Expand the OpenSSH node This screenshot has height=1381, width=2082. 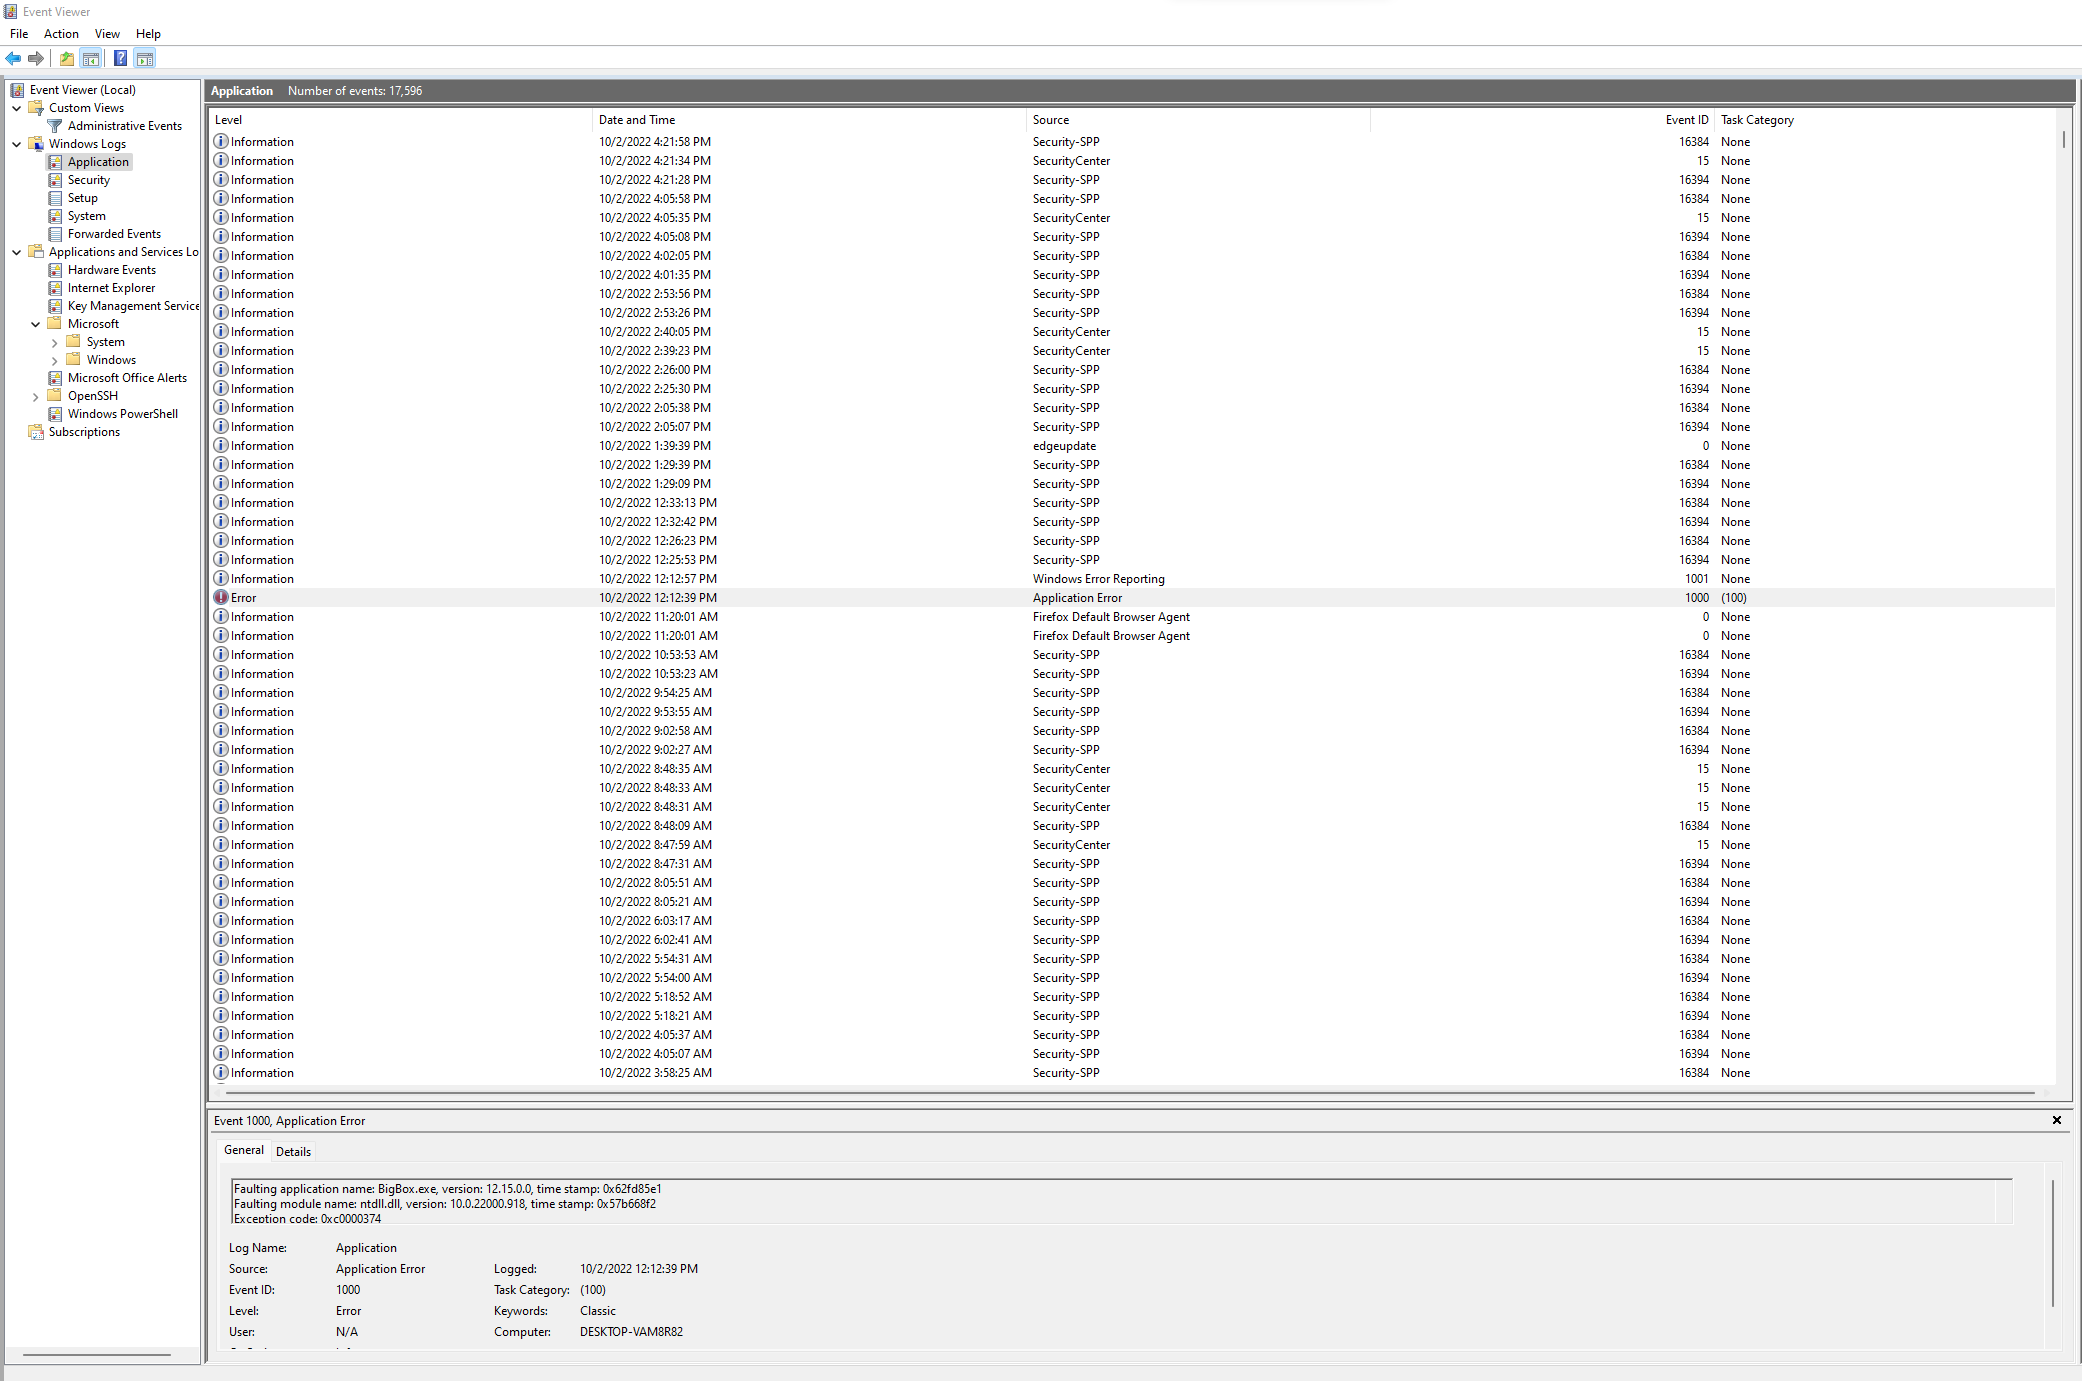[x=36, y=397]
